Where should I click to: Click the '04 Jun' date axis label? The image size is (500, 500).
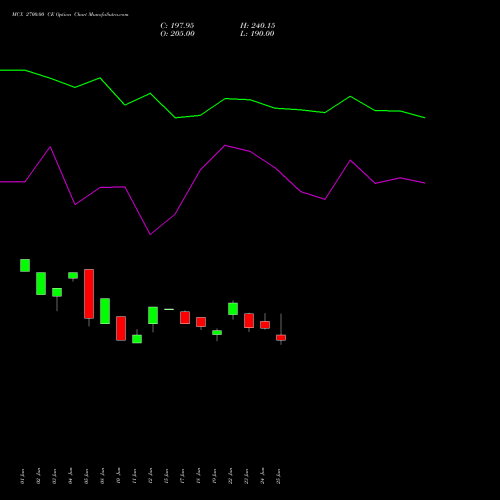(70, 476)
